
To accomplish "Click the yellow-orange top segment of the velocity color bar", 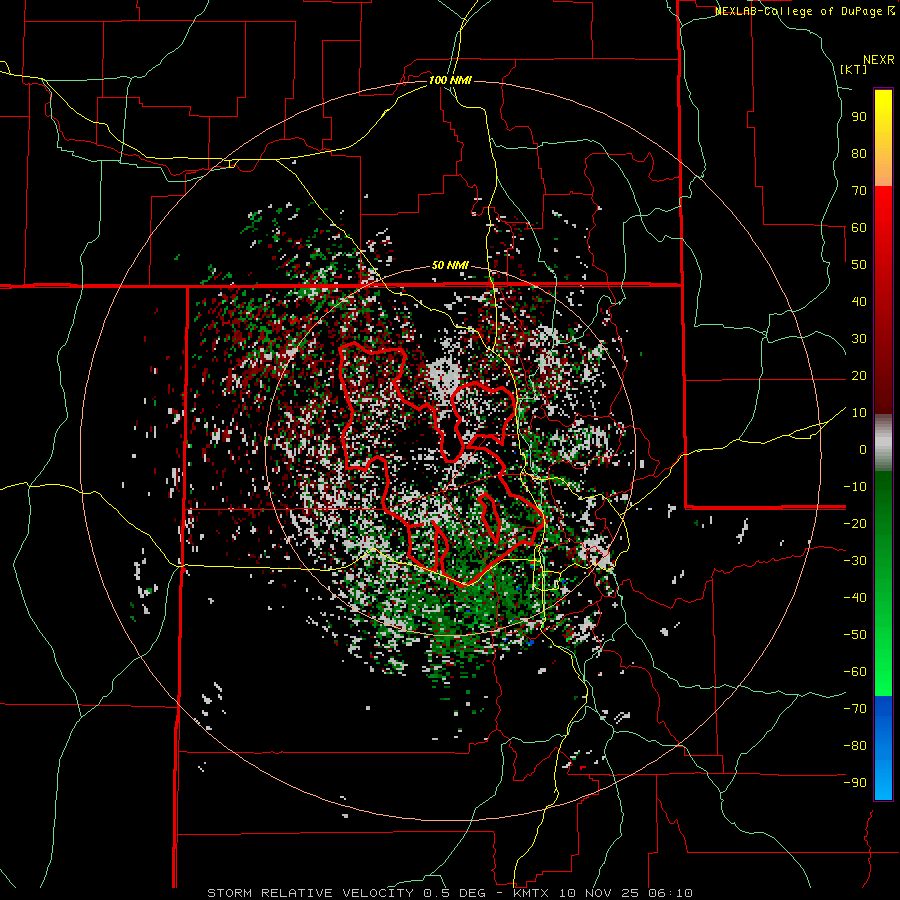I will click(x=883, y=138).
